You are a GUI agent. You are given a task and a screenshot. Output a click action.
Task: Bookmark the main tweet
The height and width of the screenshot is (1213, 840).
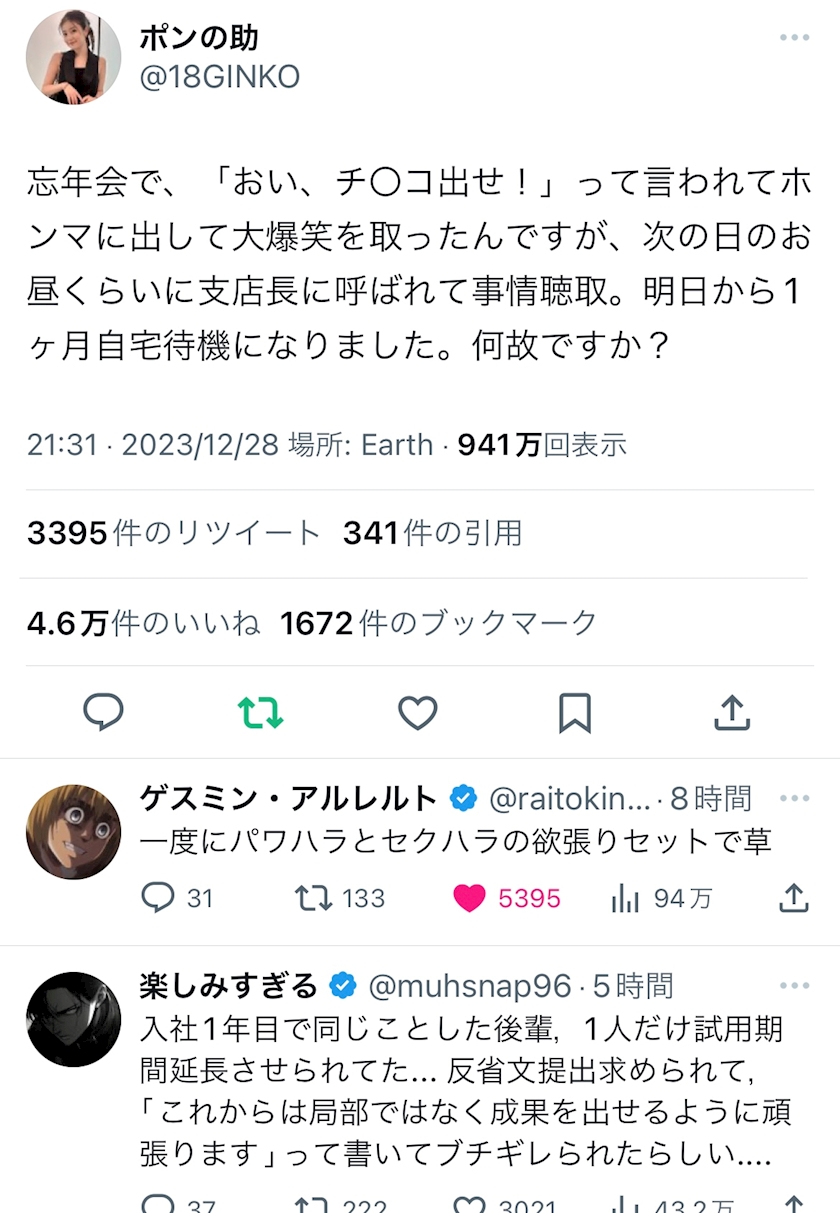point(575,713)
